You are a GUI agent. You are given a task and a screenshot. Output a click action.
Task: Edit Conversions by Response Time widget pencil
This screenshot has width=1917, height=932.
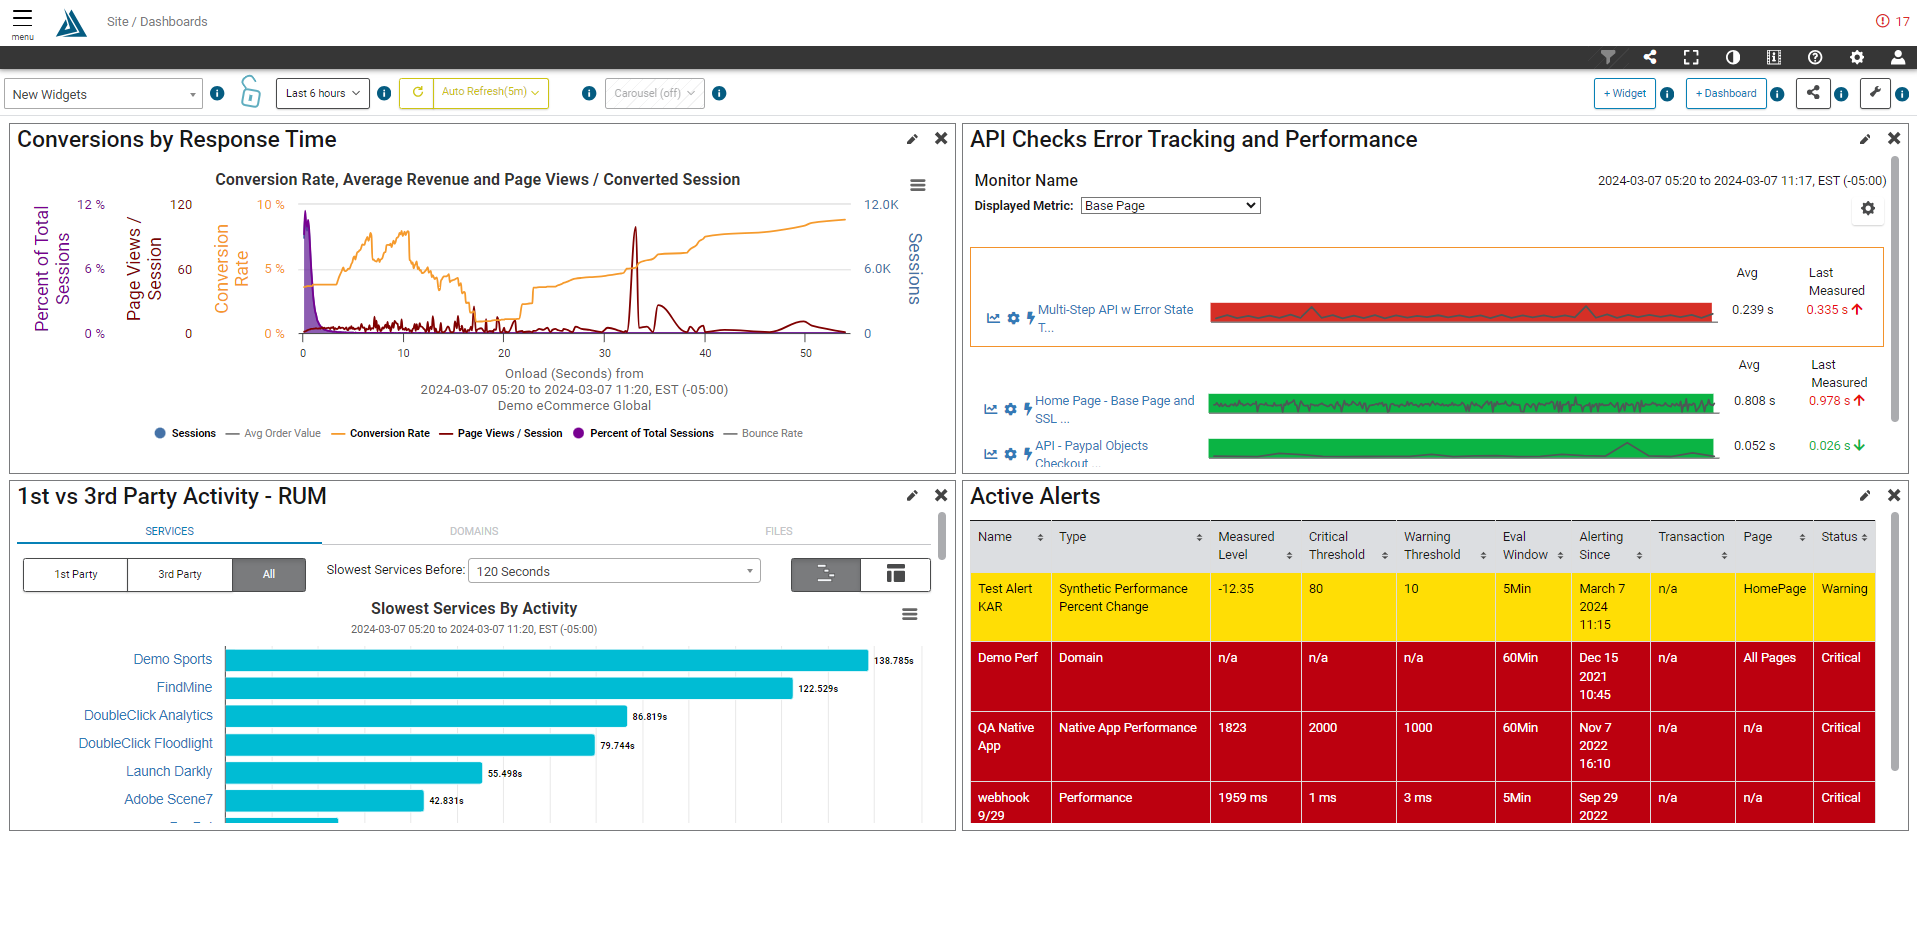pos(912,139)
